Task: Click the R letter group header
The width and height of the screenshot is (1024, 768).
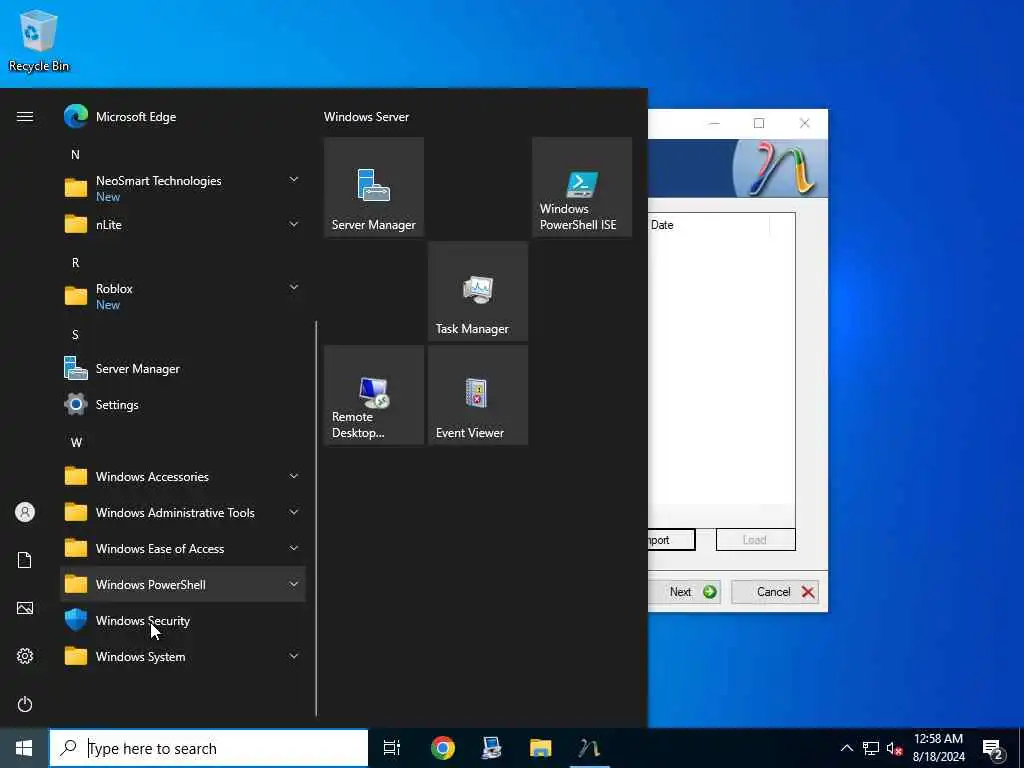Action: coord(75,263)
